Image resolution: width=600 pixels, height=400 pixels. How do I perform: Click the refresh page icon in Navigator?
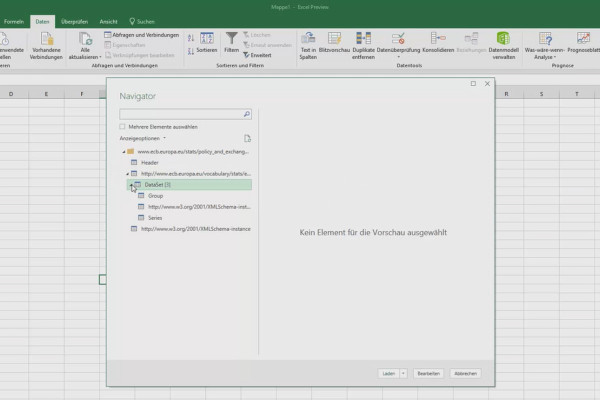pos(247,139)
